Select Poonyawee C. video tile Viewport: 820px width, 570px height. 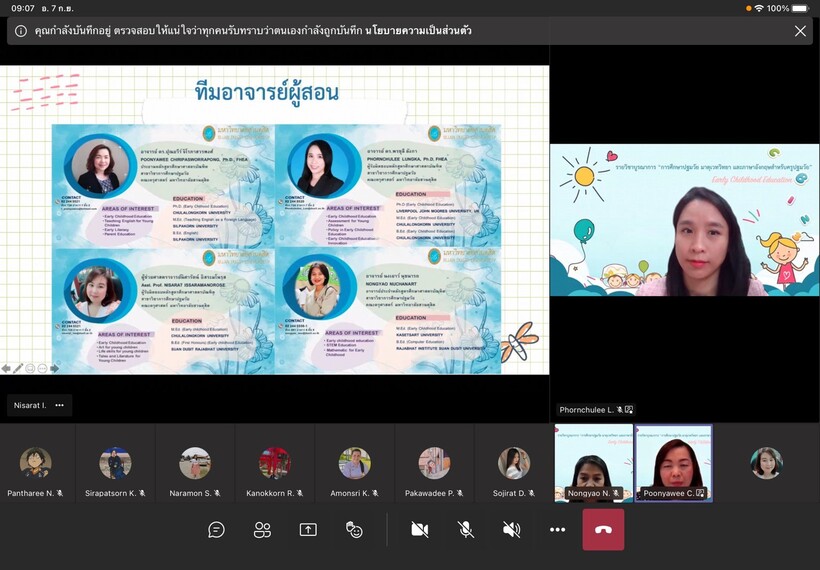tap(673, 463)
